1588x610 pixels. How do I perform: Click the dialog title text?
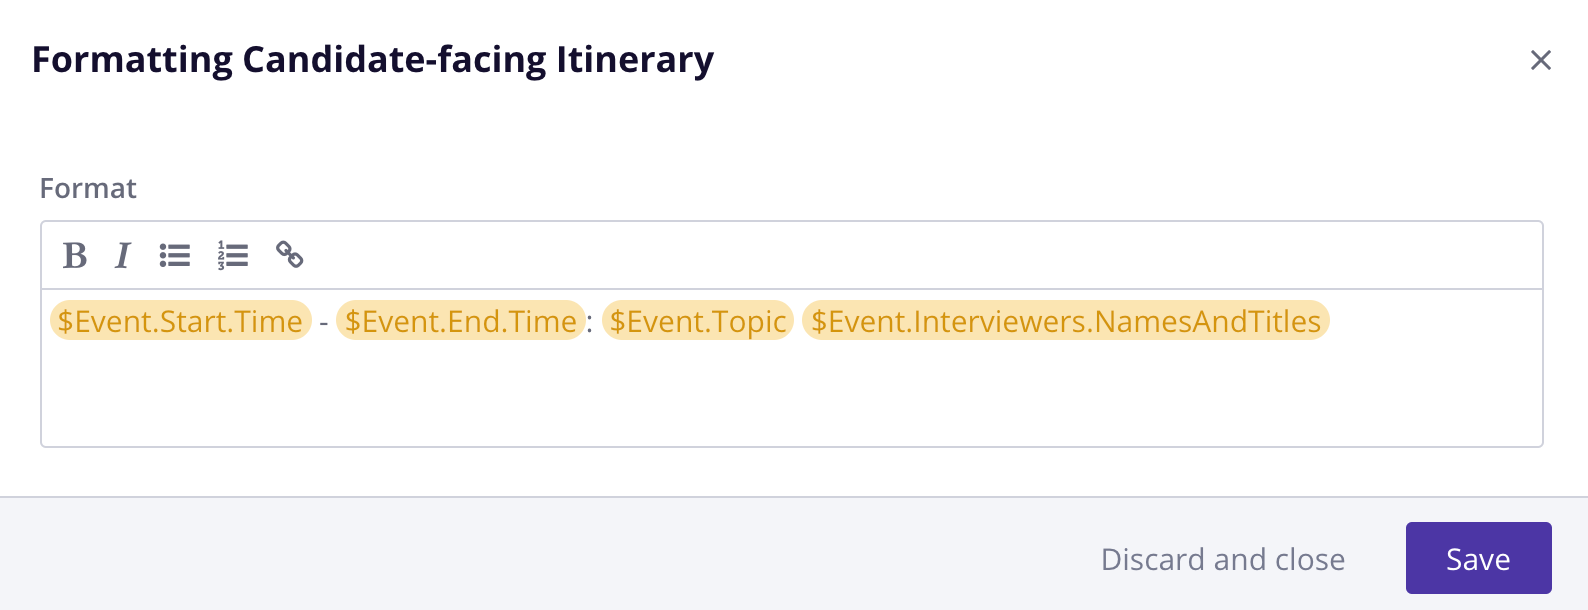[x=372, y=60]
